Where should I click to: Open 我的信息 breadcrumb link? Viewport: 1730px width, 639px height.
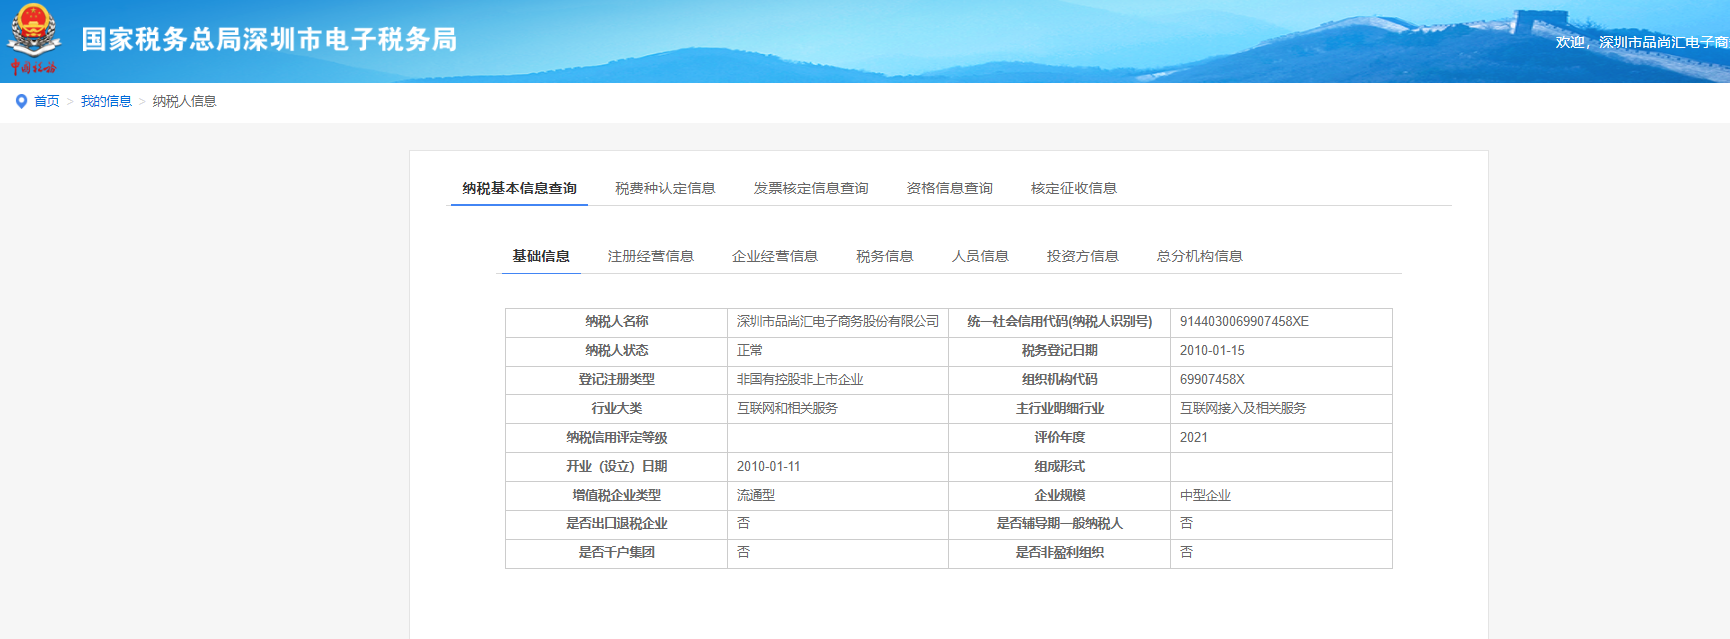pos(106,101)
